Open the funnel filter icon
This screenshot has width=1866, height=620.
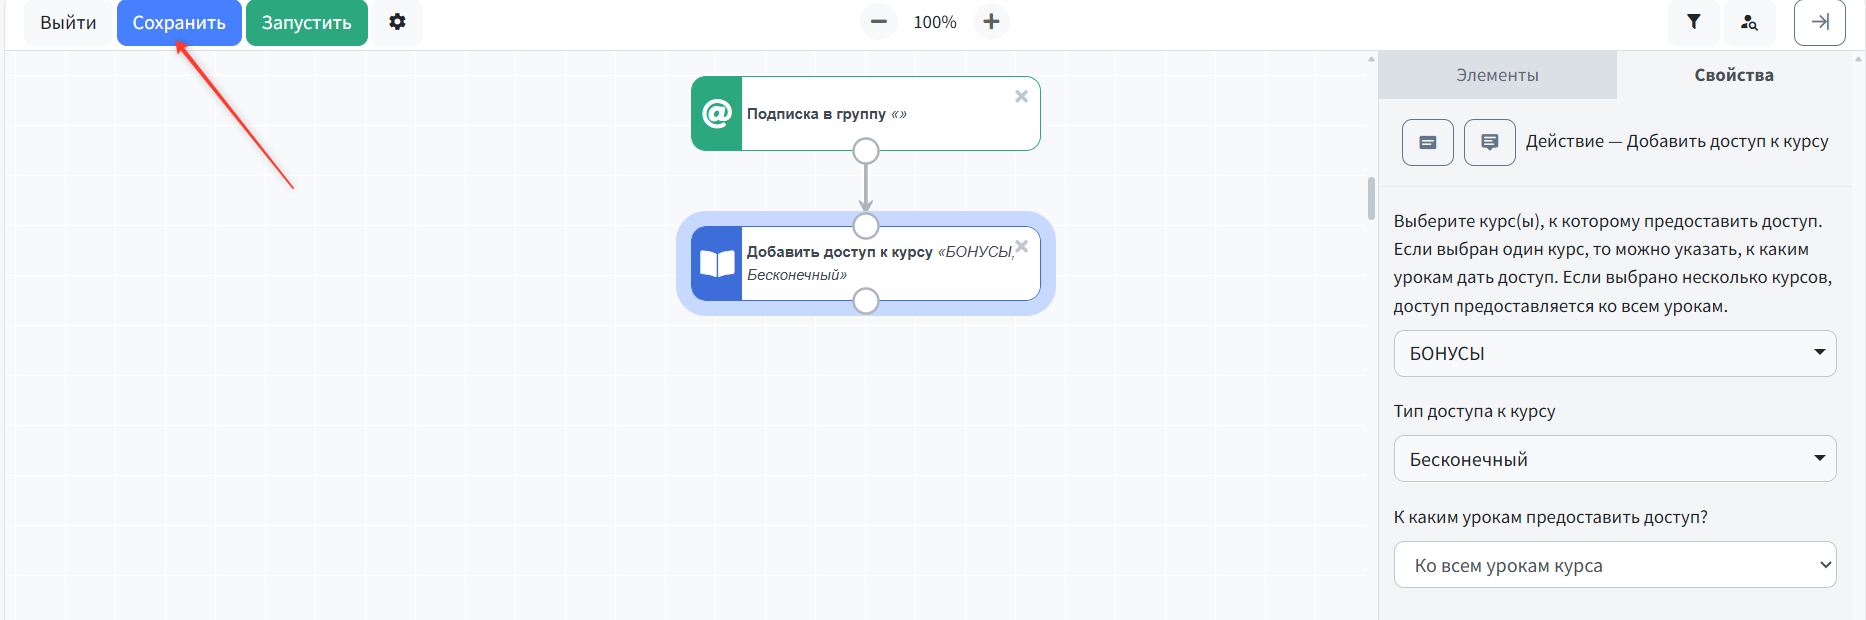(x=1693, y=22)
